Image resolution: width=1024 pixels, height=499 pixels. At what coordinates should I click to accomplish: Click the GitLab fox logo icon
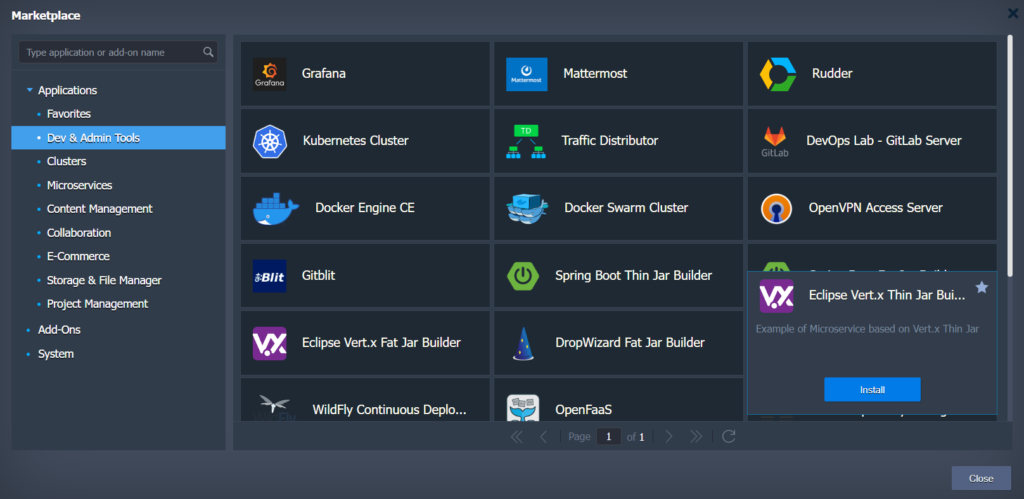click(775, 141)
